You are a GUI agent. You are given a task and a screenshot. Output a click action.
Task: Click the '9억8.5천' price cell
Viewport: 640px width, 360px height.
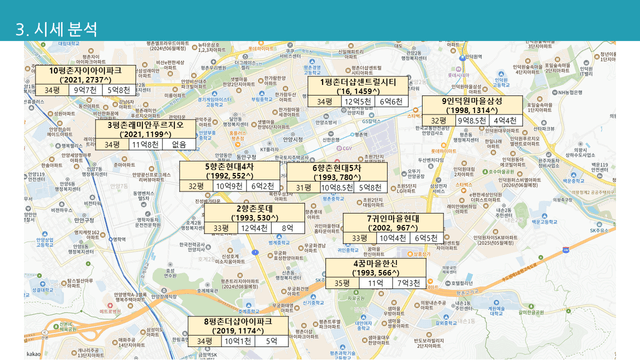472,120
